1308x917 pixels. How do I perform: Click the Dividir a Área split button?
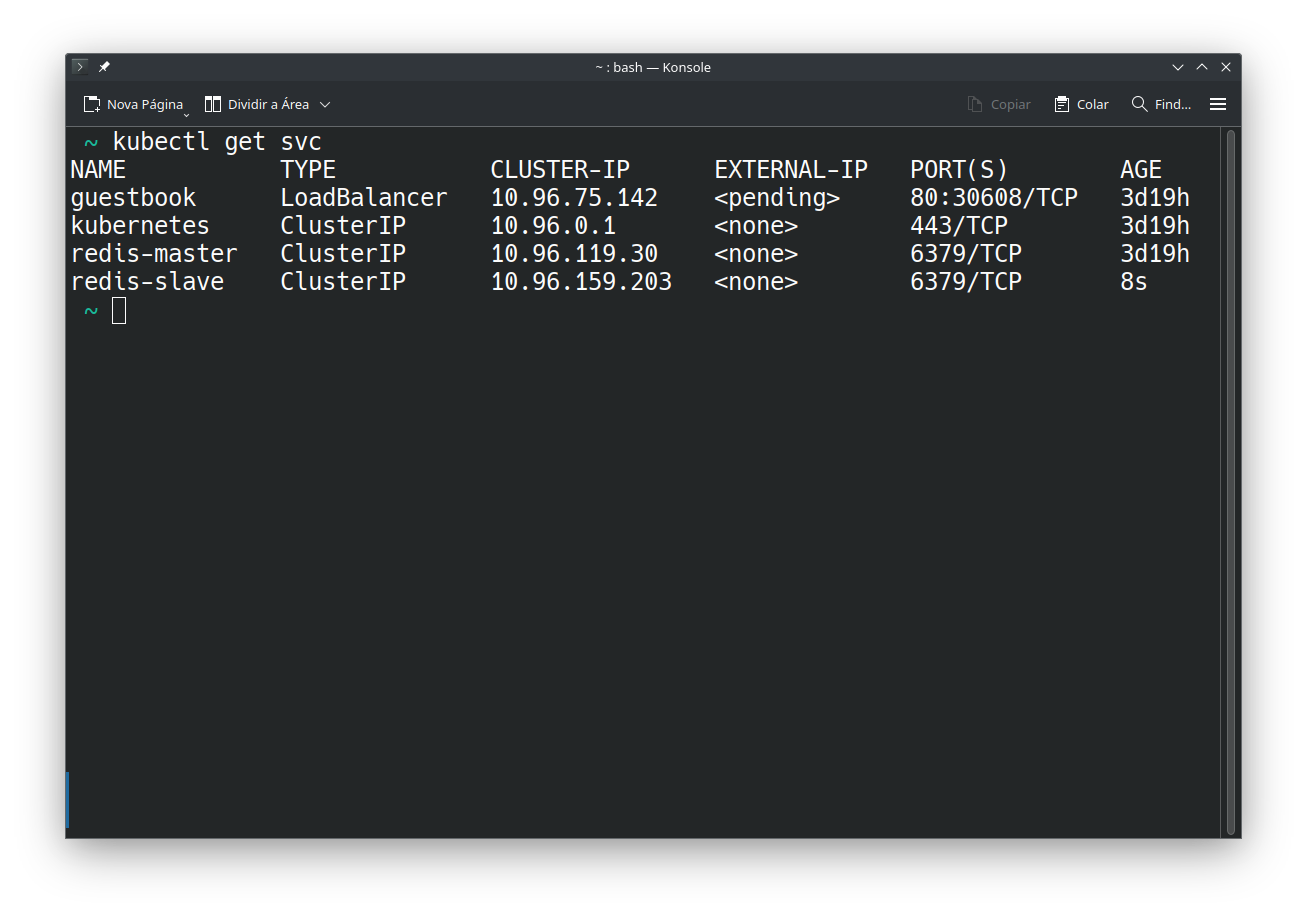[x=257, y=104]
